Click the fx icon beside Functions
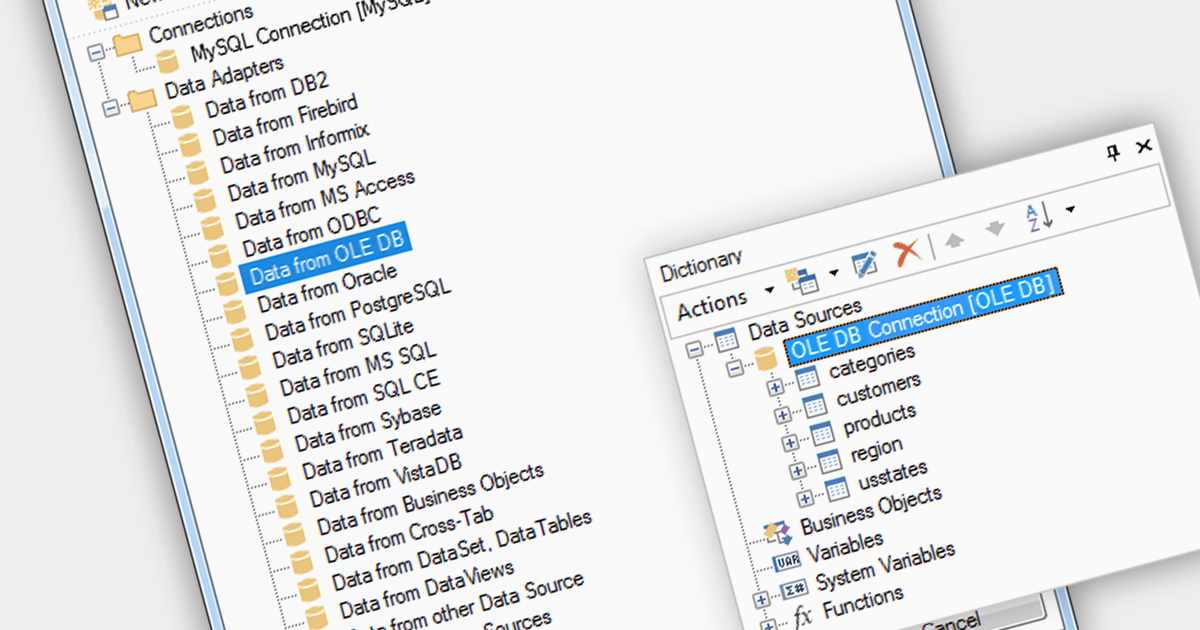 click(802, 617)
